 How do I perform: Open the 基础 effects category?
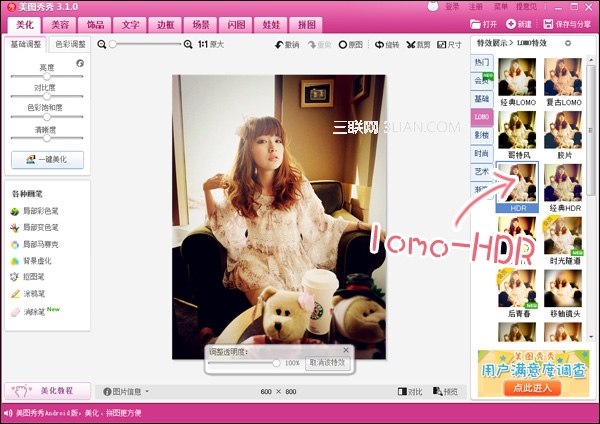coord(482,99)
